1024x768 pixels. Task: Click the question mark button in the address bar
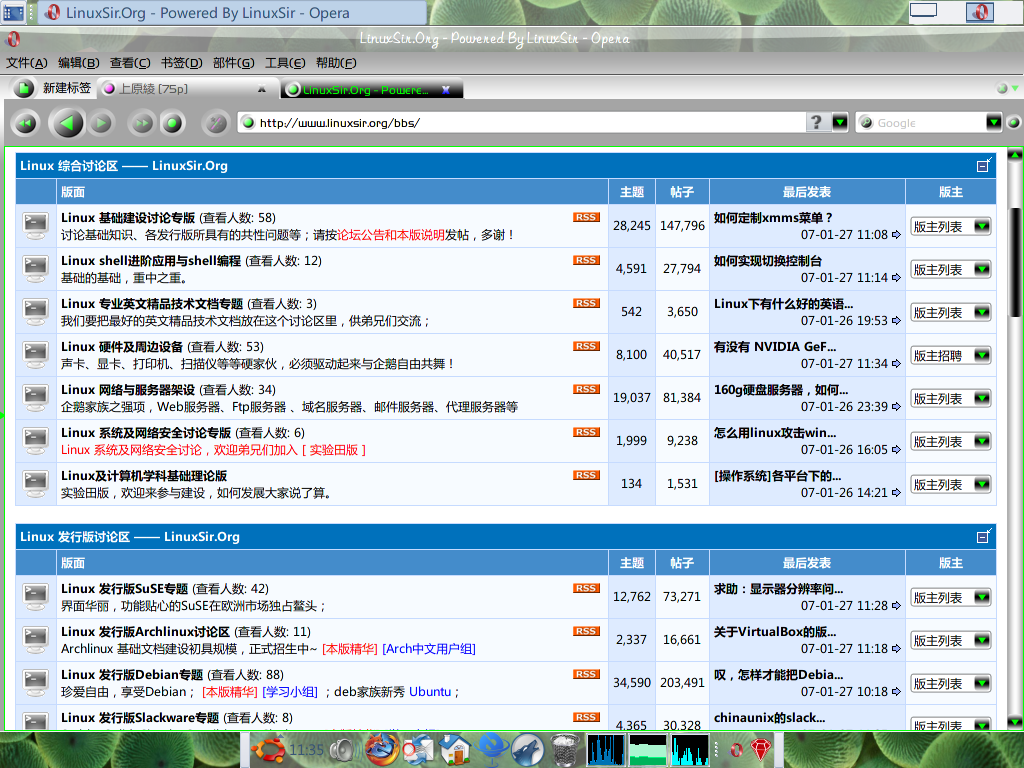point(816,122)
